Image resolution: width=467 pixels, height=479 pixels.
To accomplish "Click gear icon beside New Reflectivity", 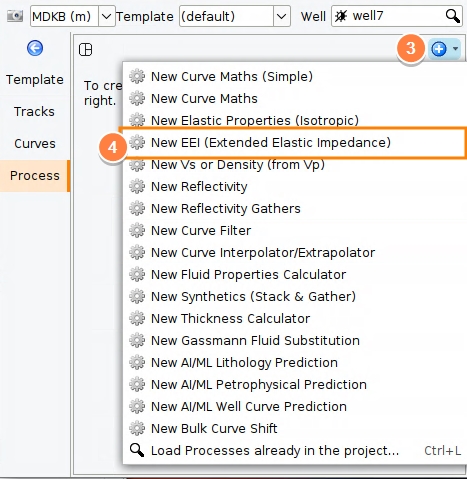I will [137, 187].
